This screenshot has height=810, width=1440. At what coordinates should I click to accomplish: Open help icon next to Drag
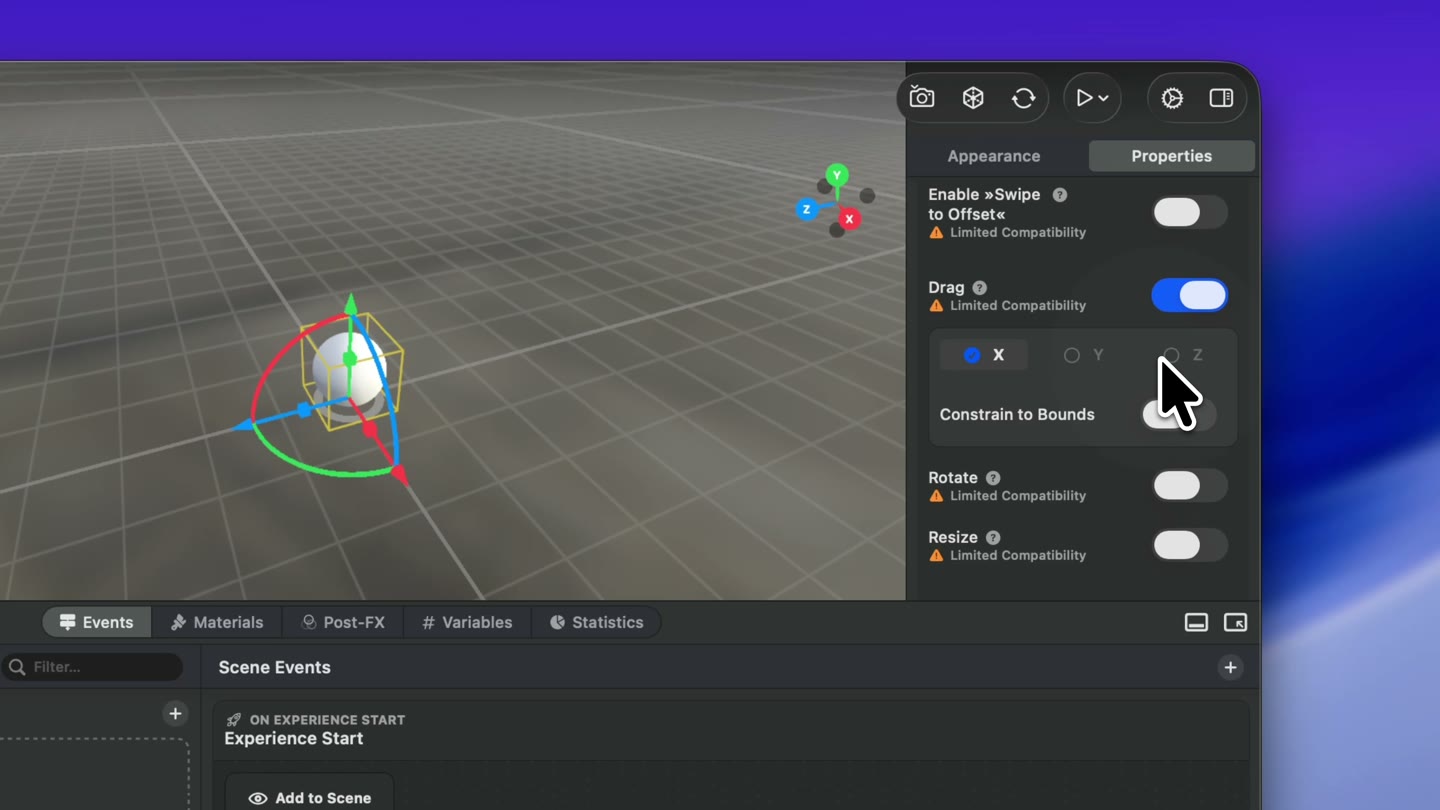tap(980, 288)
